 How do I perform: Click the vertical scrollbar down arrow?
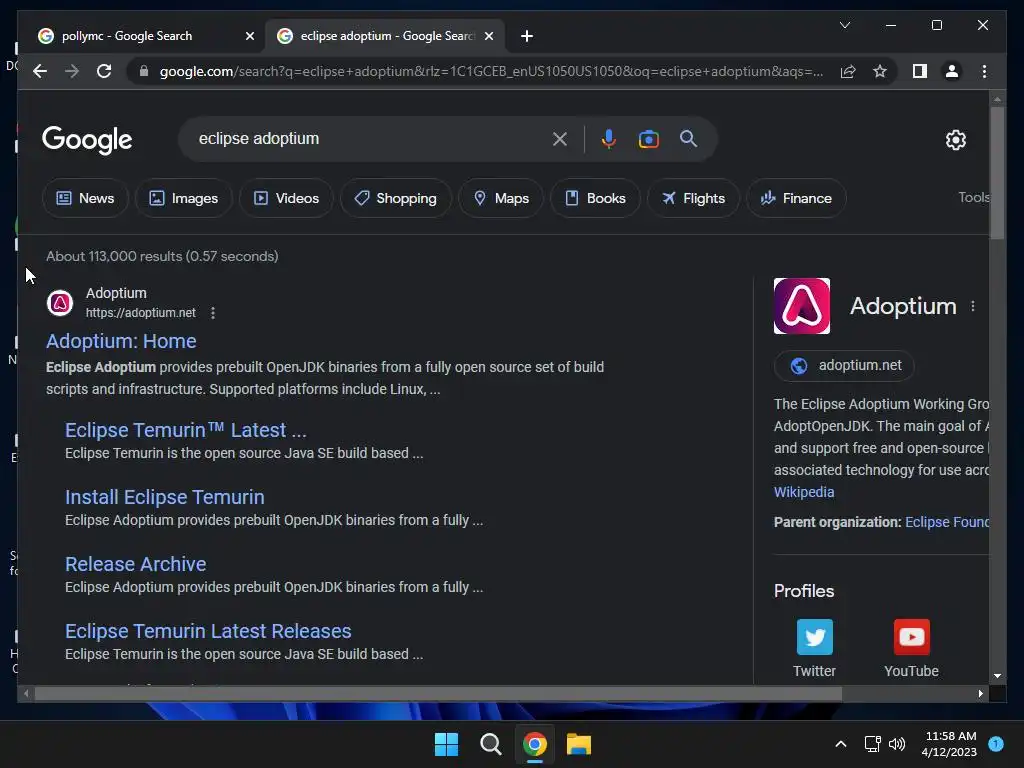(x=997, y=676)
